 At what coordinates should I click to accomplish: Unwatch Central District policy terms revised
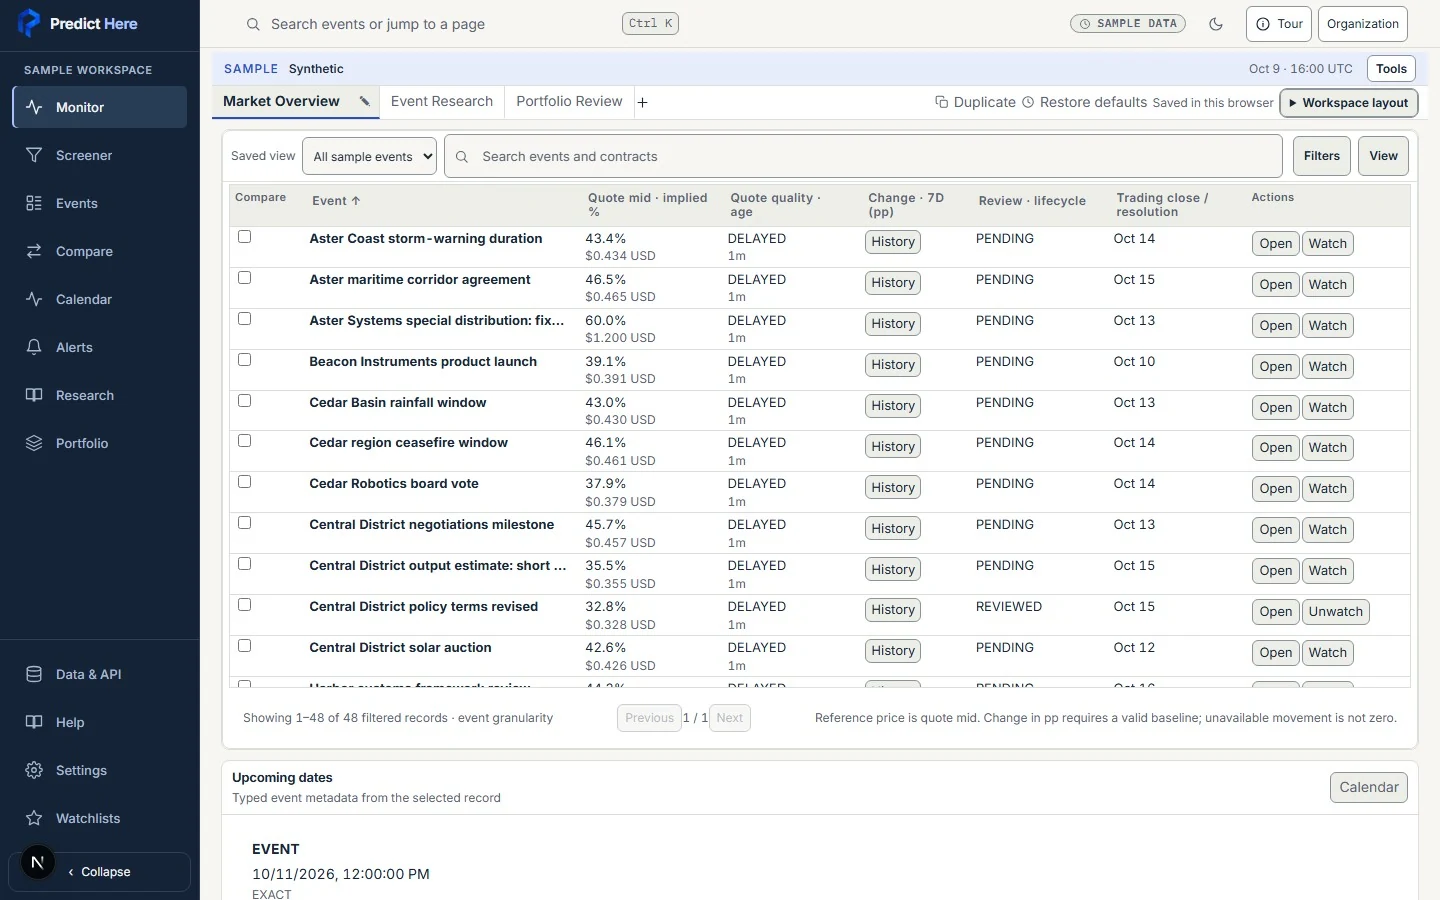point(1336,612)
